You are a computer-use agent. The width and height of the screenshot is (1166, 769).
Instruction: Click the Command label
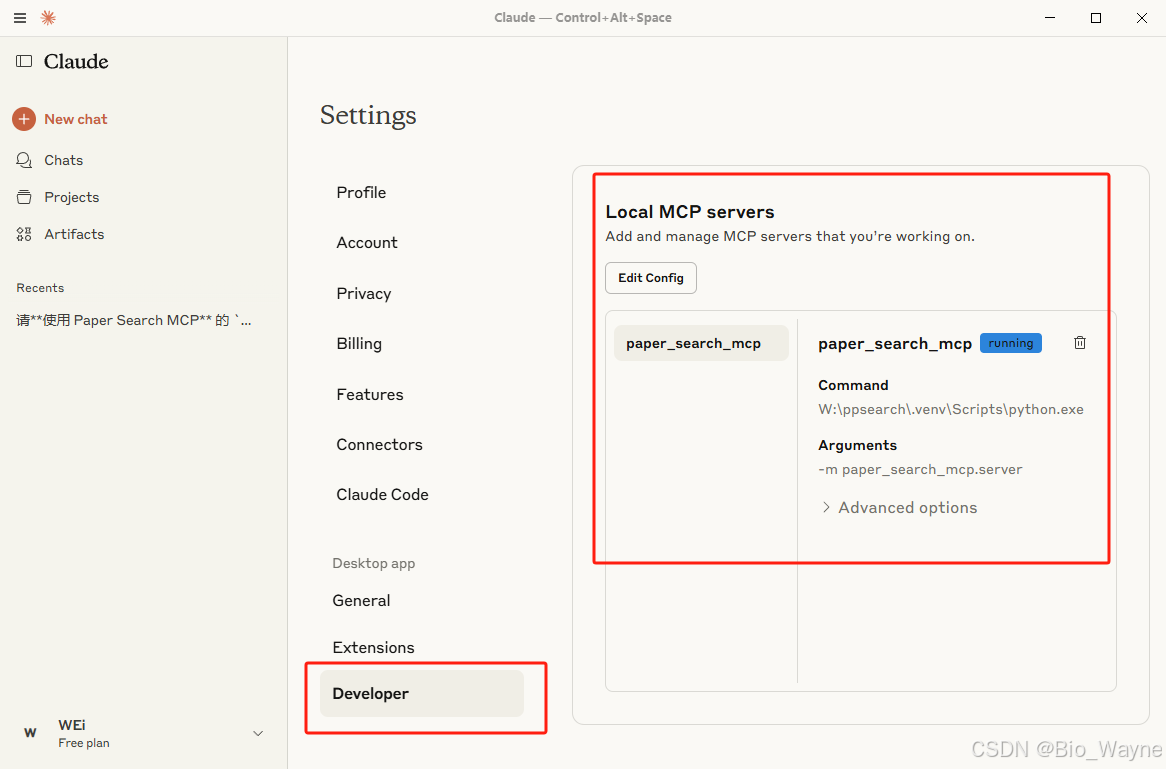point(853,385)
